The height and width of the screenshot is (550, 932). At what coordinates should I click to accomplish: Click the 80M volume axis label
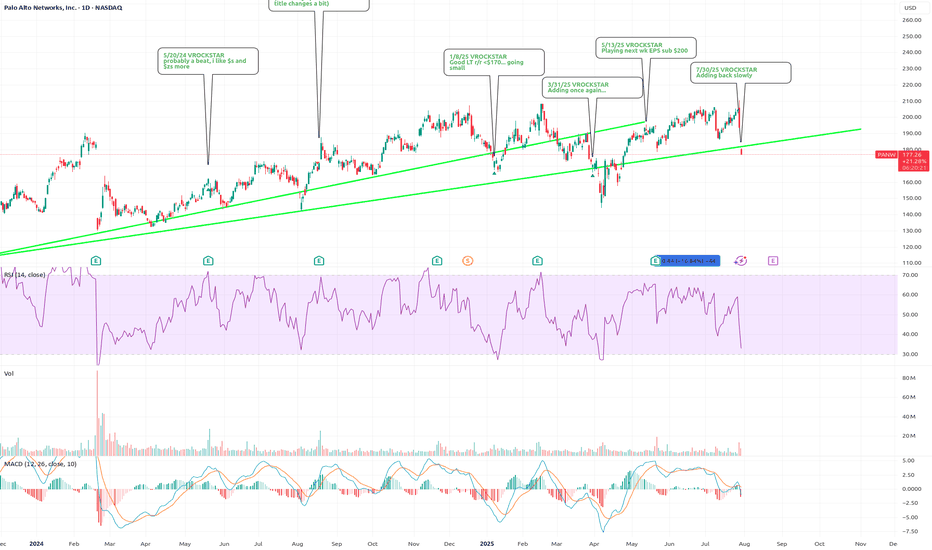(x=909, y=378)
